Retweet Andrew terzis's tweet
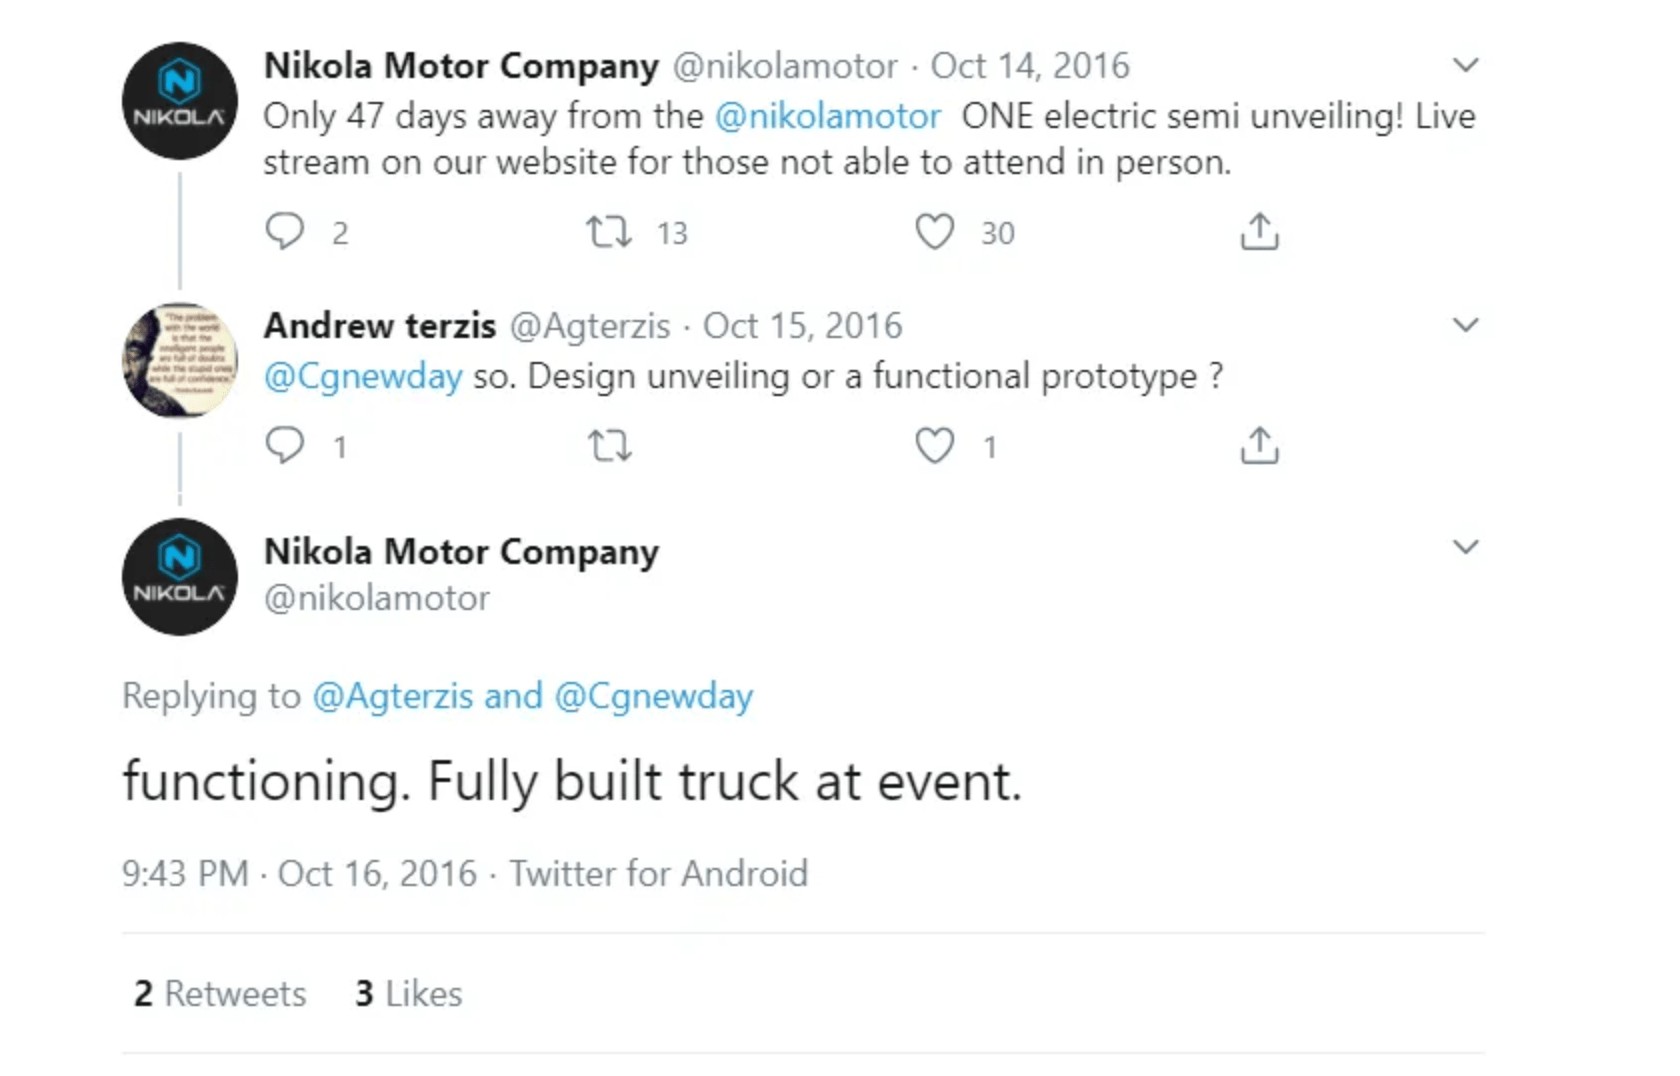 point(609,445)
